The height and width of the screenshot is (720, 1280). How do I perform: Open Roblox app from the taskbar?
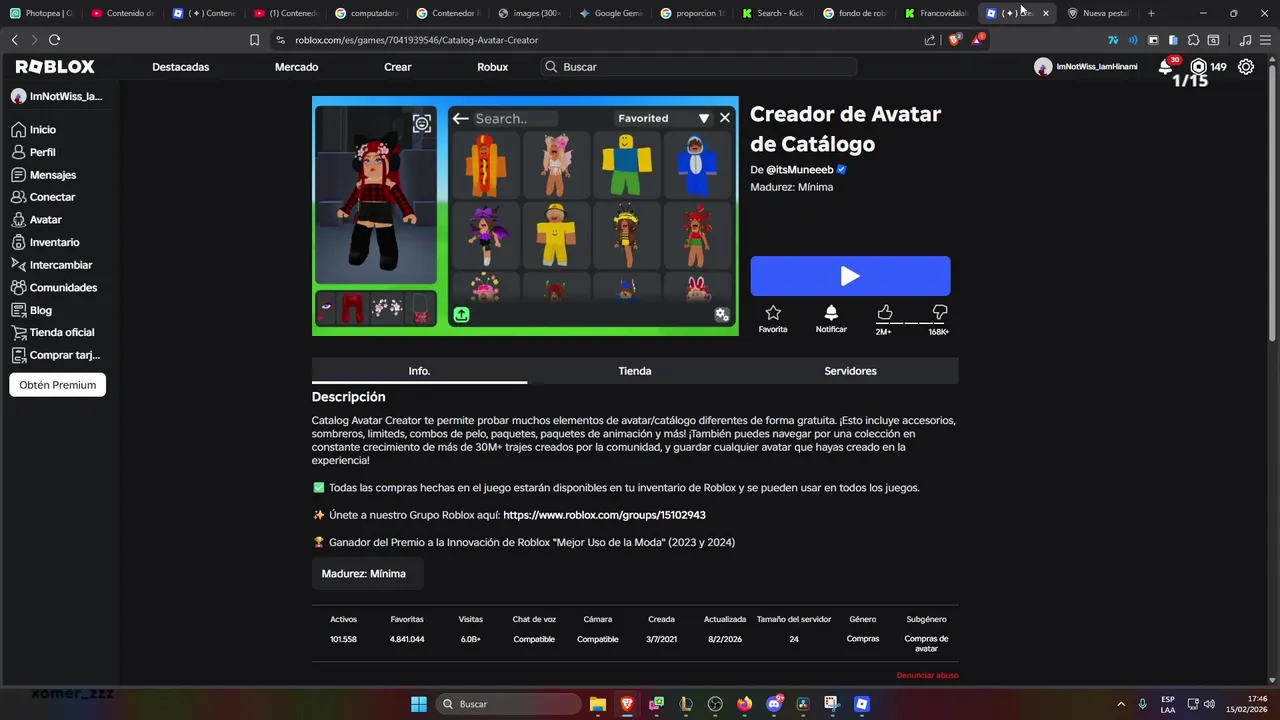(862, 704)
